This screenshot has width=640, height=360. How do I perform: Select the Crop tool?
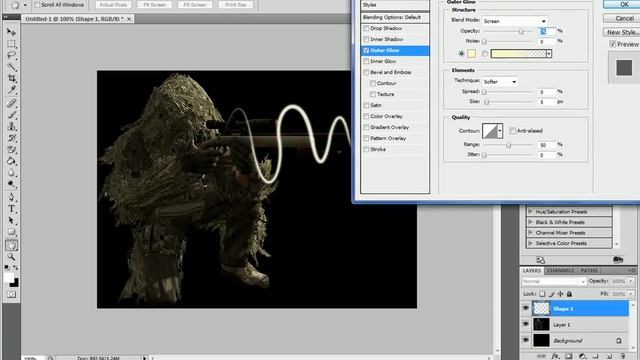tap(11, 78)
